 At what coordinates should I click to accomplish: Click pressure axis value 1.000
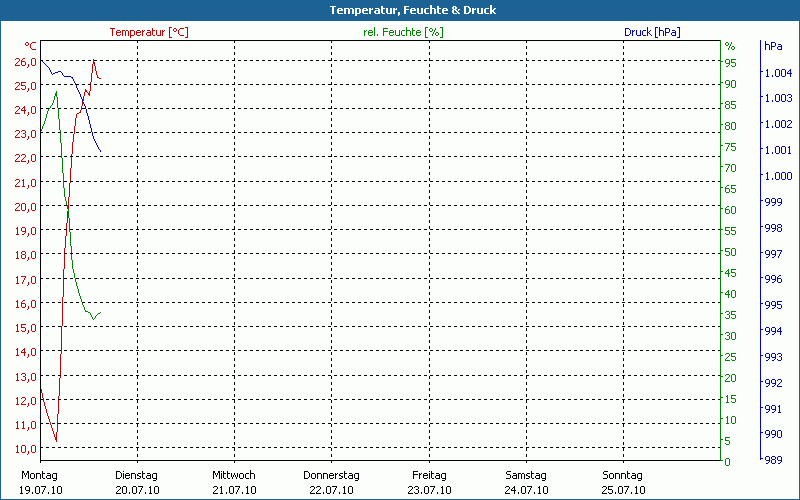click(x=778, y=176)
